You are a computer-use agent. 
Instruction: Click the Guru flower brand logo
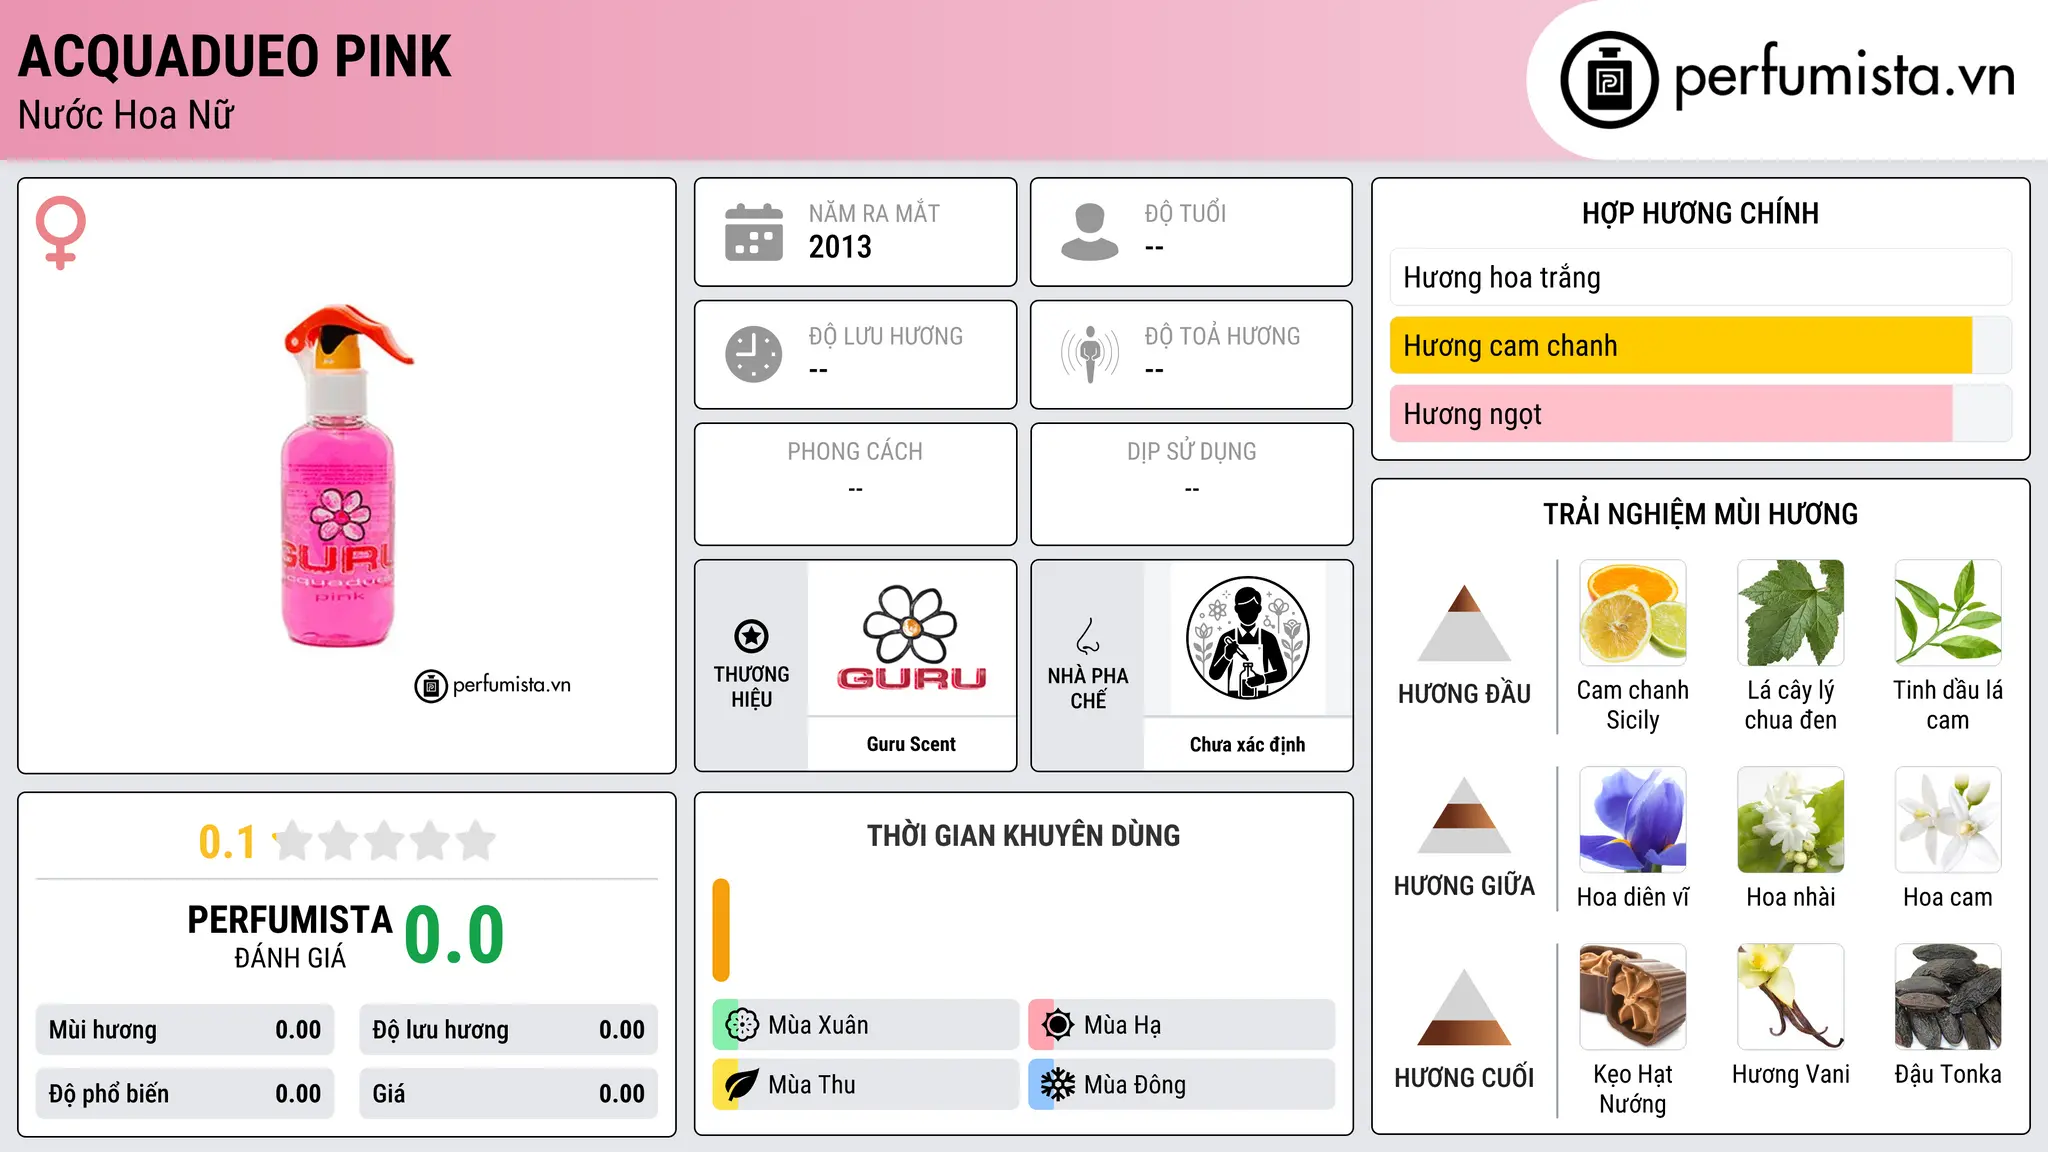911,638
